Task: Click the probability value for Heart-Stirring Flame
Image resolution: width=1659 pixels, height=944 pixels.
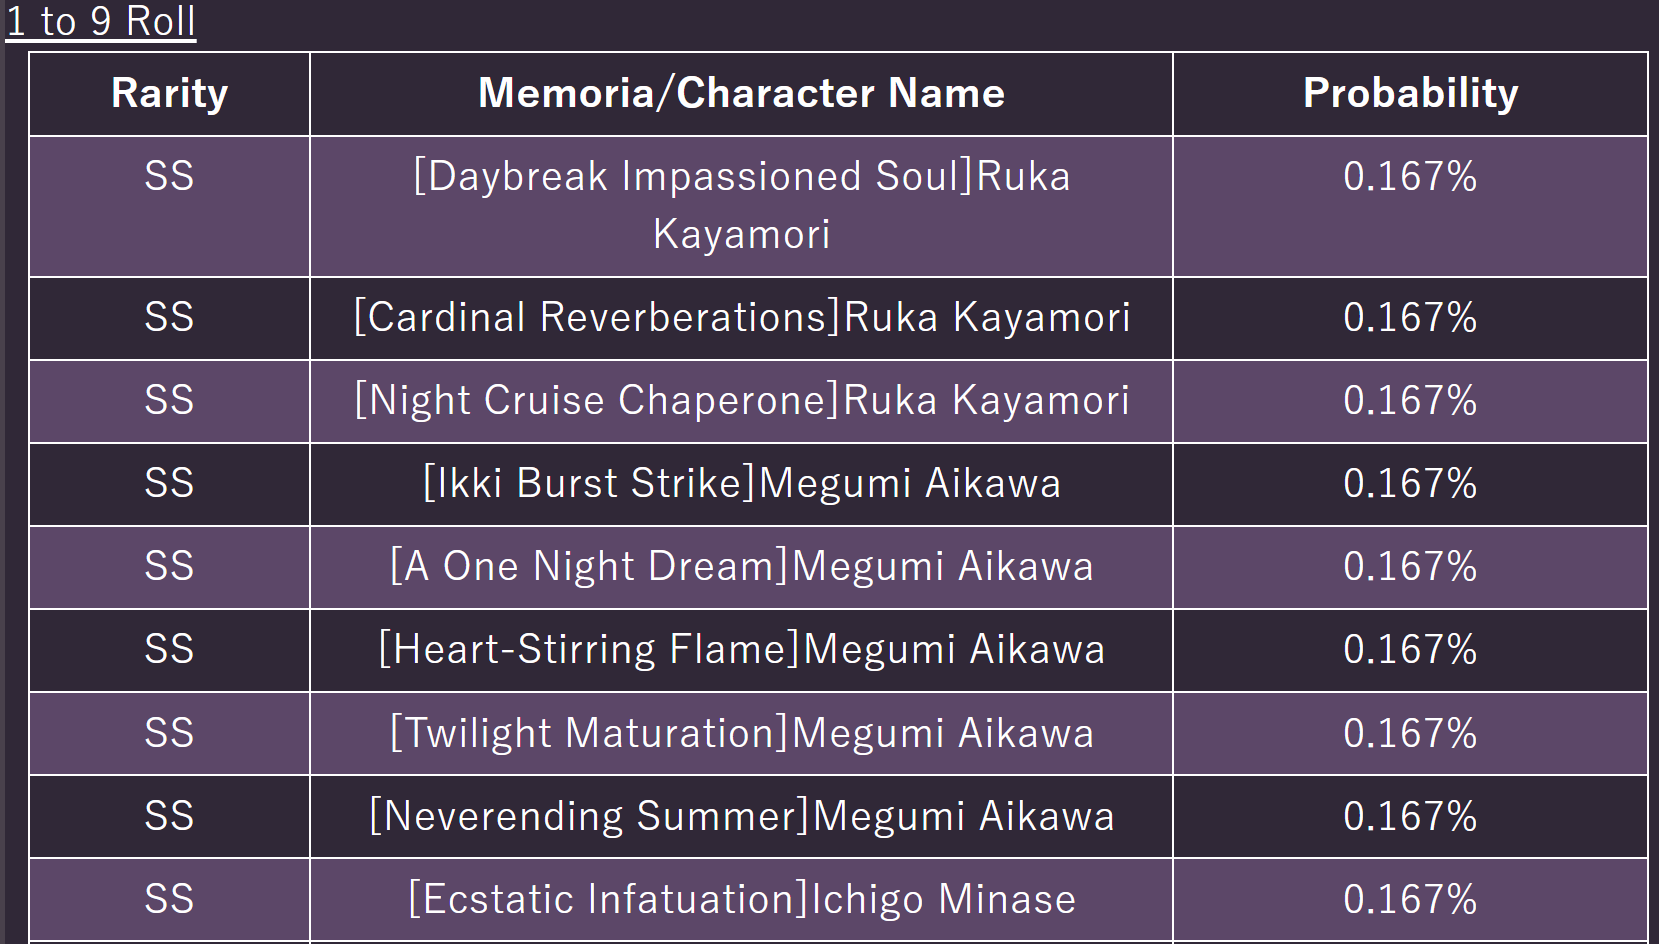Action: [1410, 650]
